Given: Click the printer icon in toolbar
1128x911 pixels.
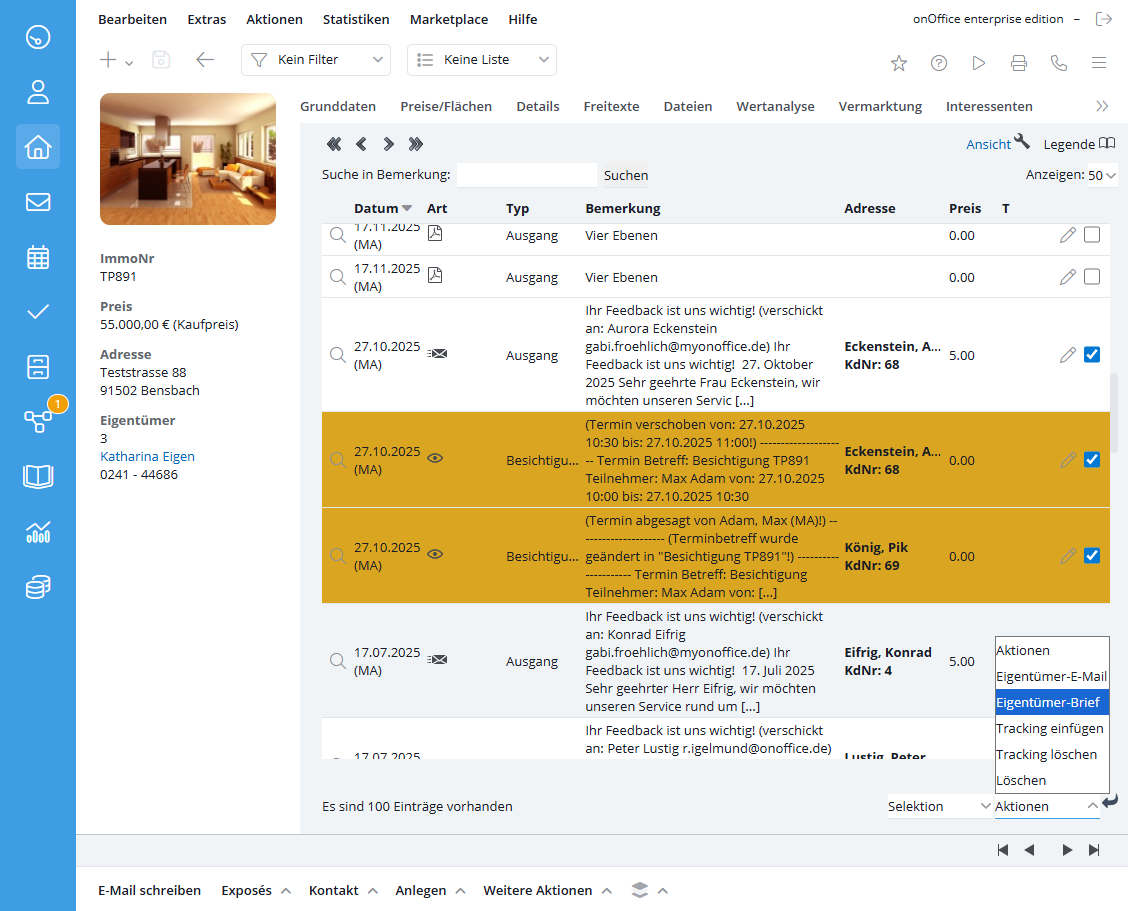Looking at the screenshot, I should (1019, 63).
